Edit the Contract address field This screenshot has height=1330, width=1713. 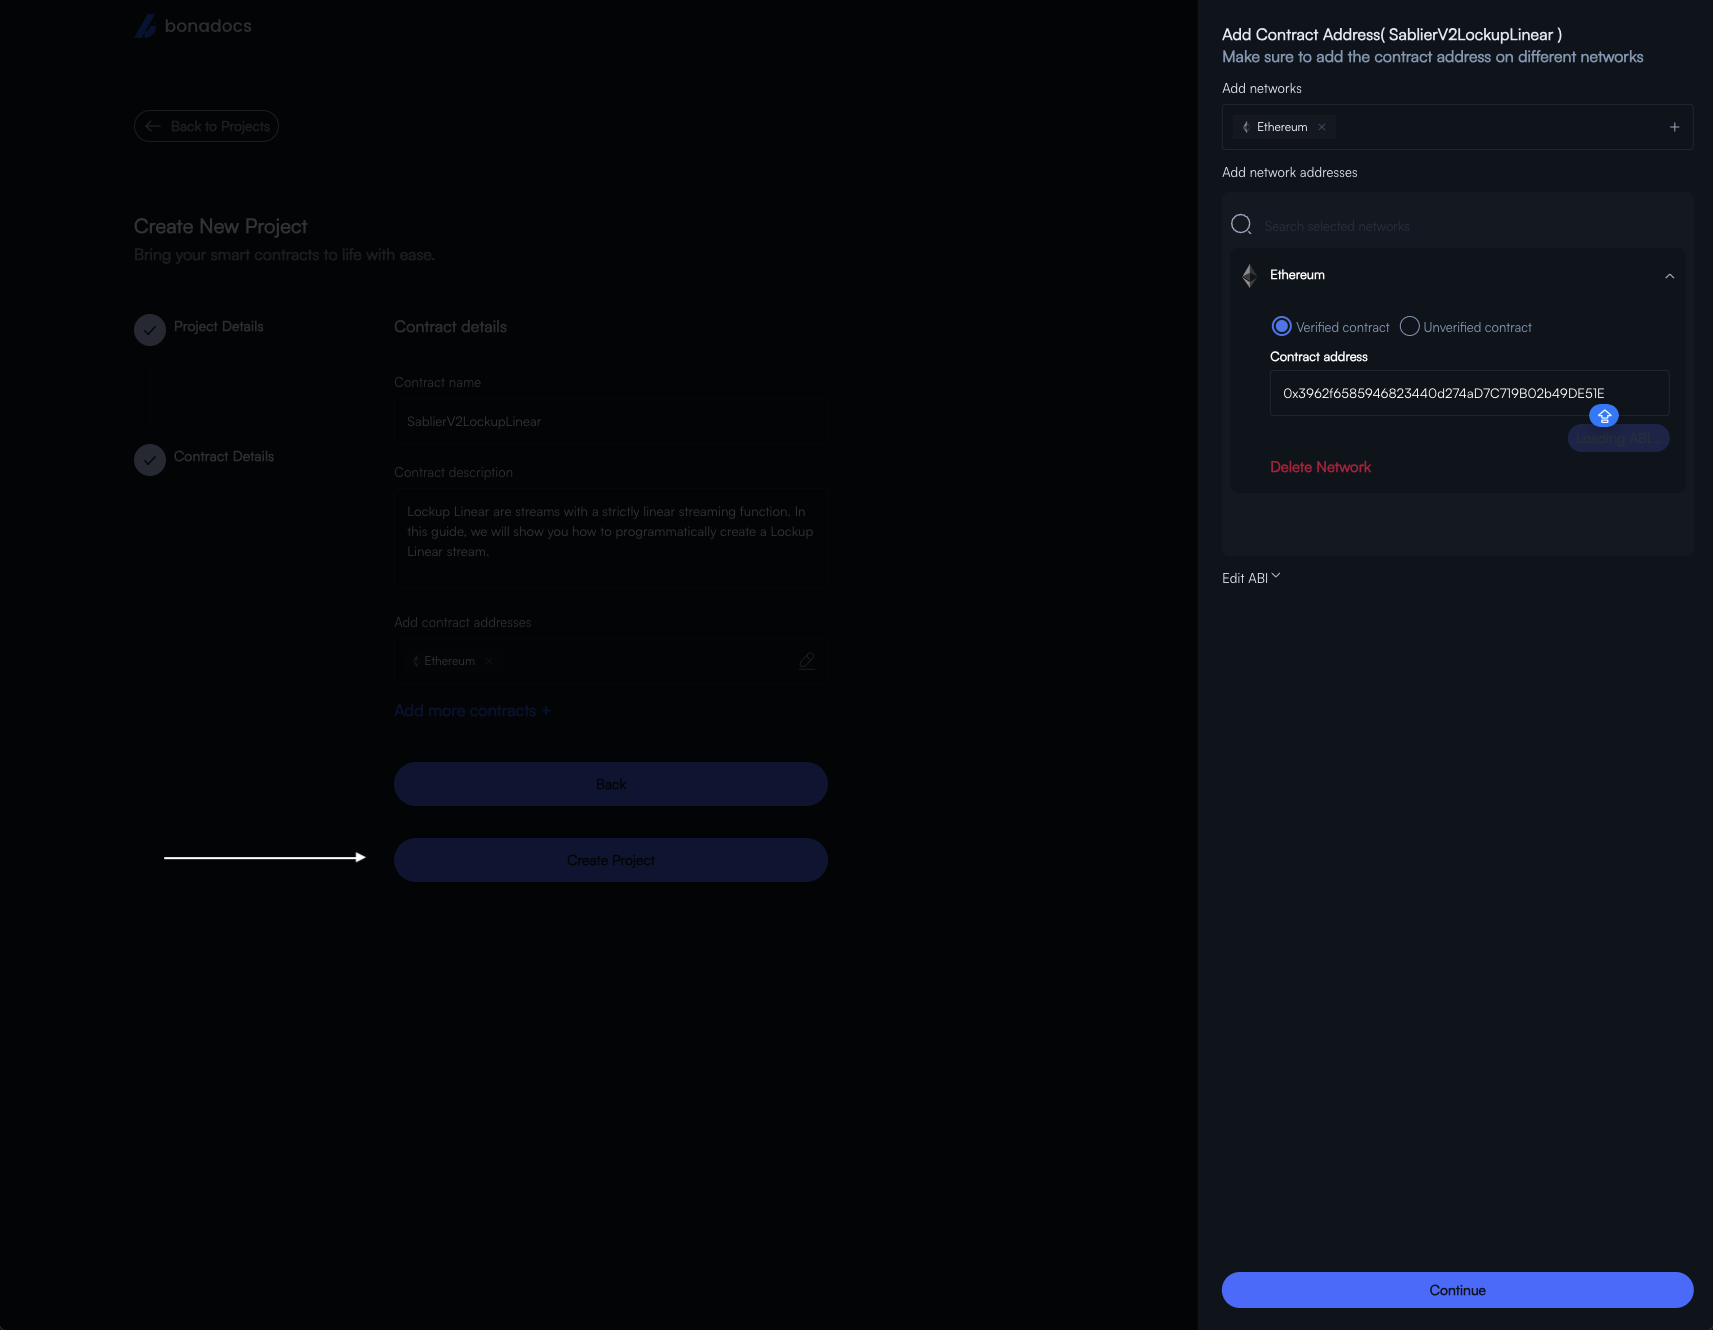(x=1469, y=393)
